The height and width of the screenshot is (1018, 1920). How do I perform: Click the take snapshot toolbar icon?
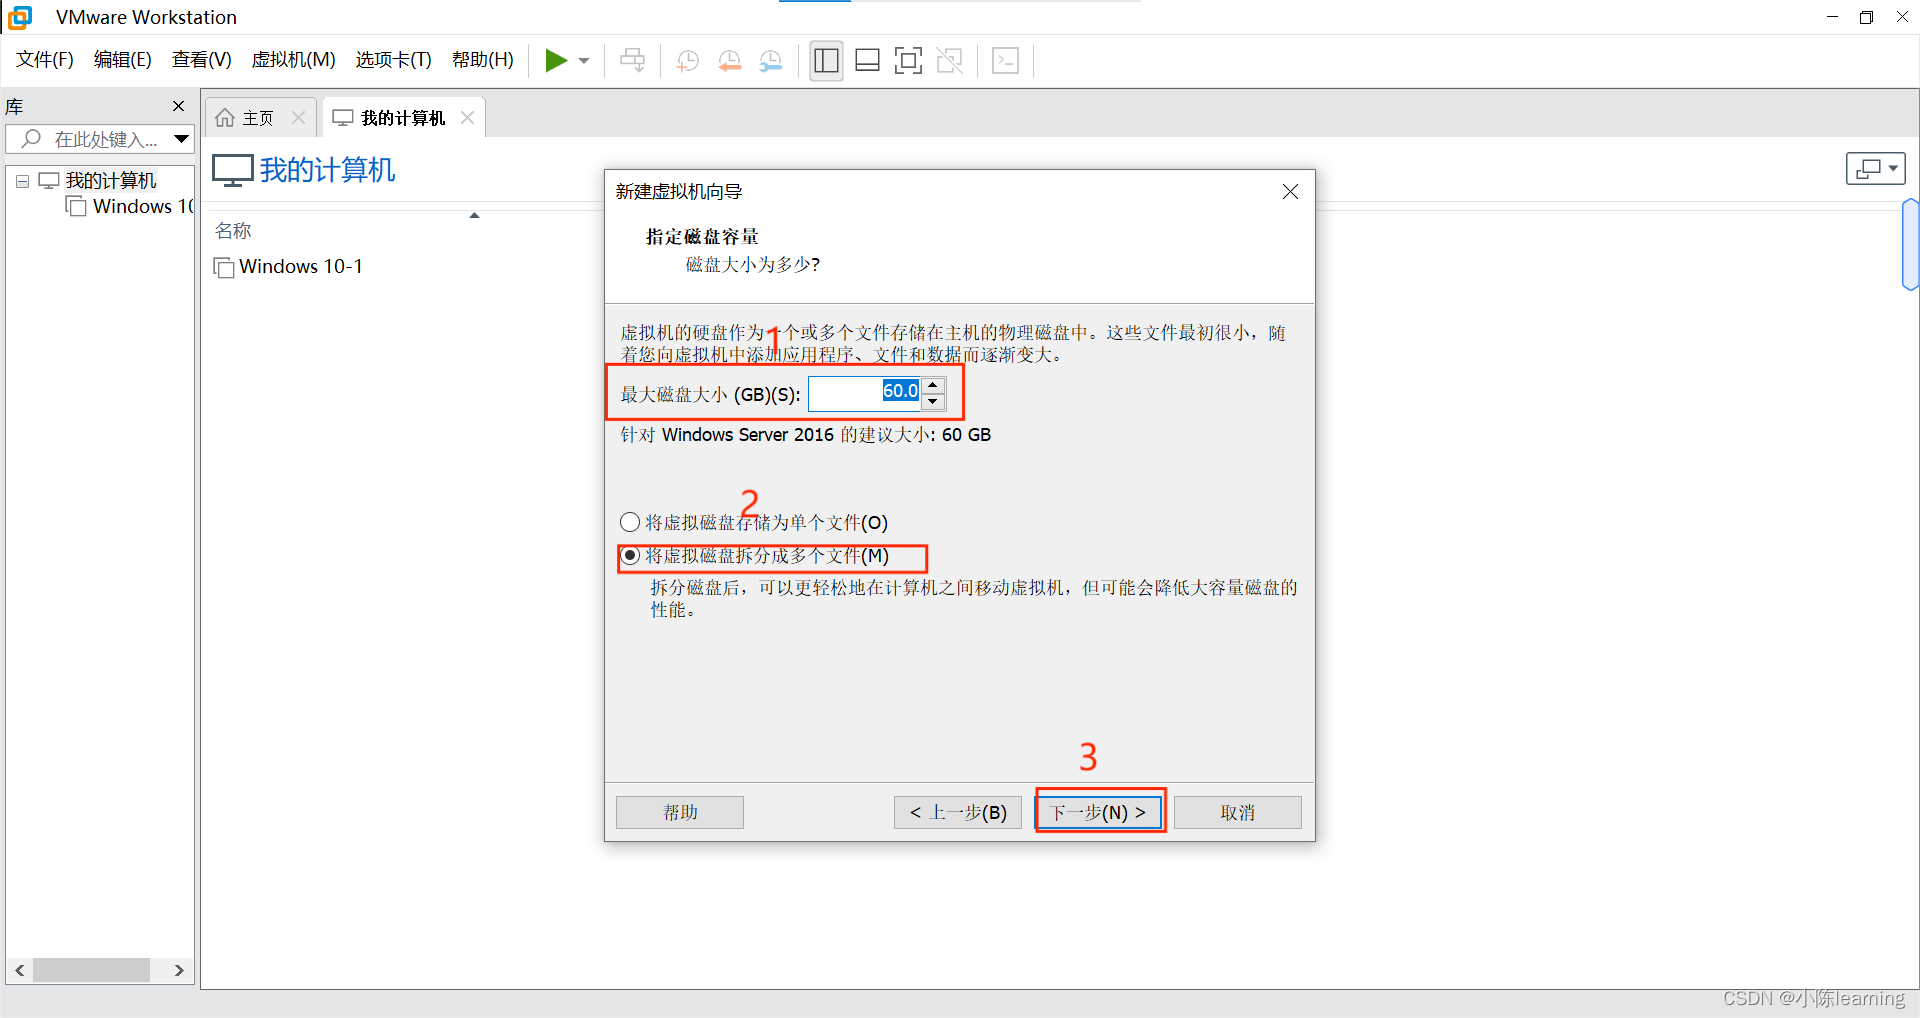click(687, 61)
